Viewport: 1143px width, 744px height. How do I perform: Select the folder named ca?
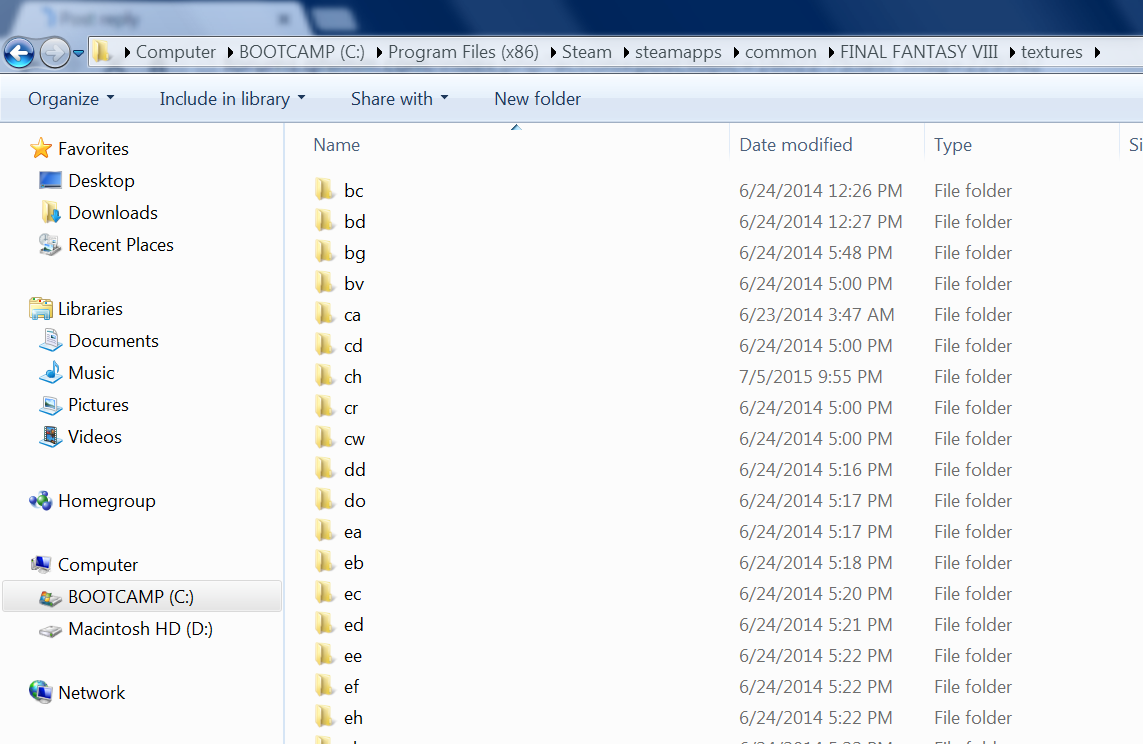pos(352,315)
